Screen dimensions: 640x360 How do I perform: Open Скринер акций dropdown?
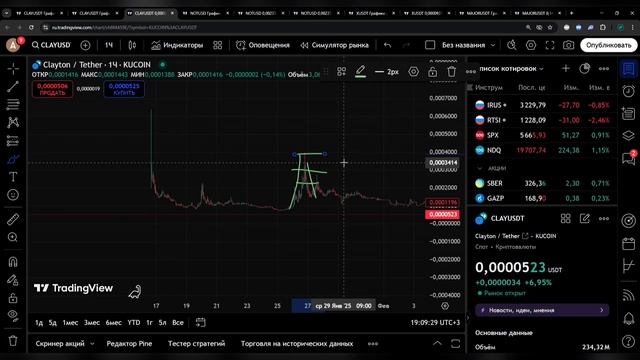point(64,344)
